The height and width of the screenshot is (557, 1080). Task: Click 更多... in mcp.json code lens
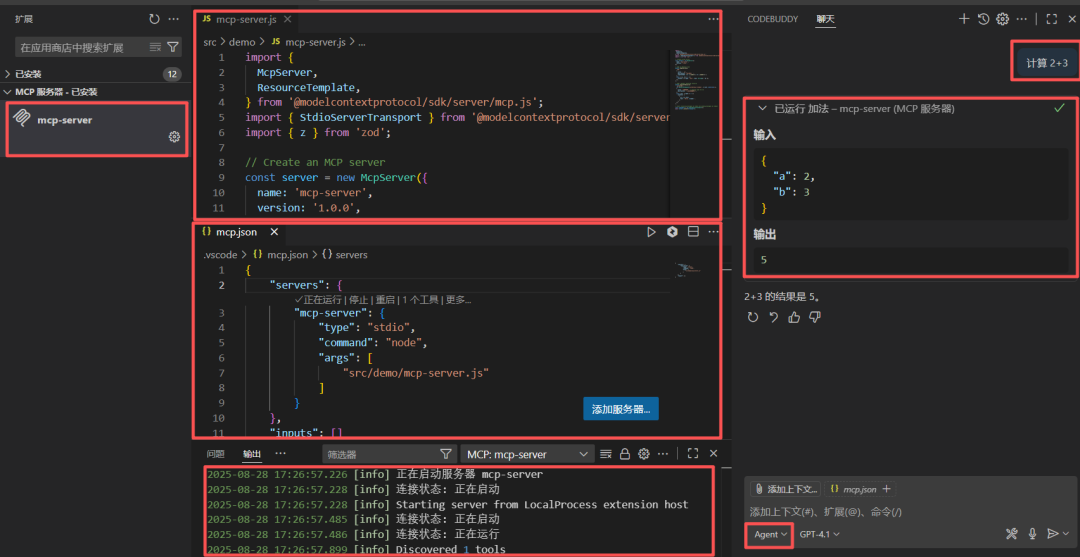(x=458, y=300)
